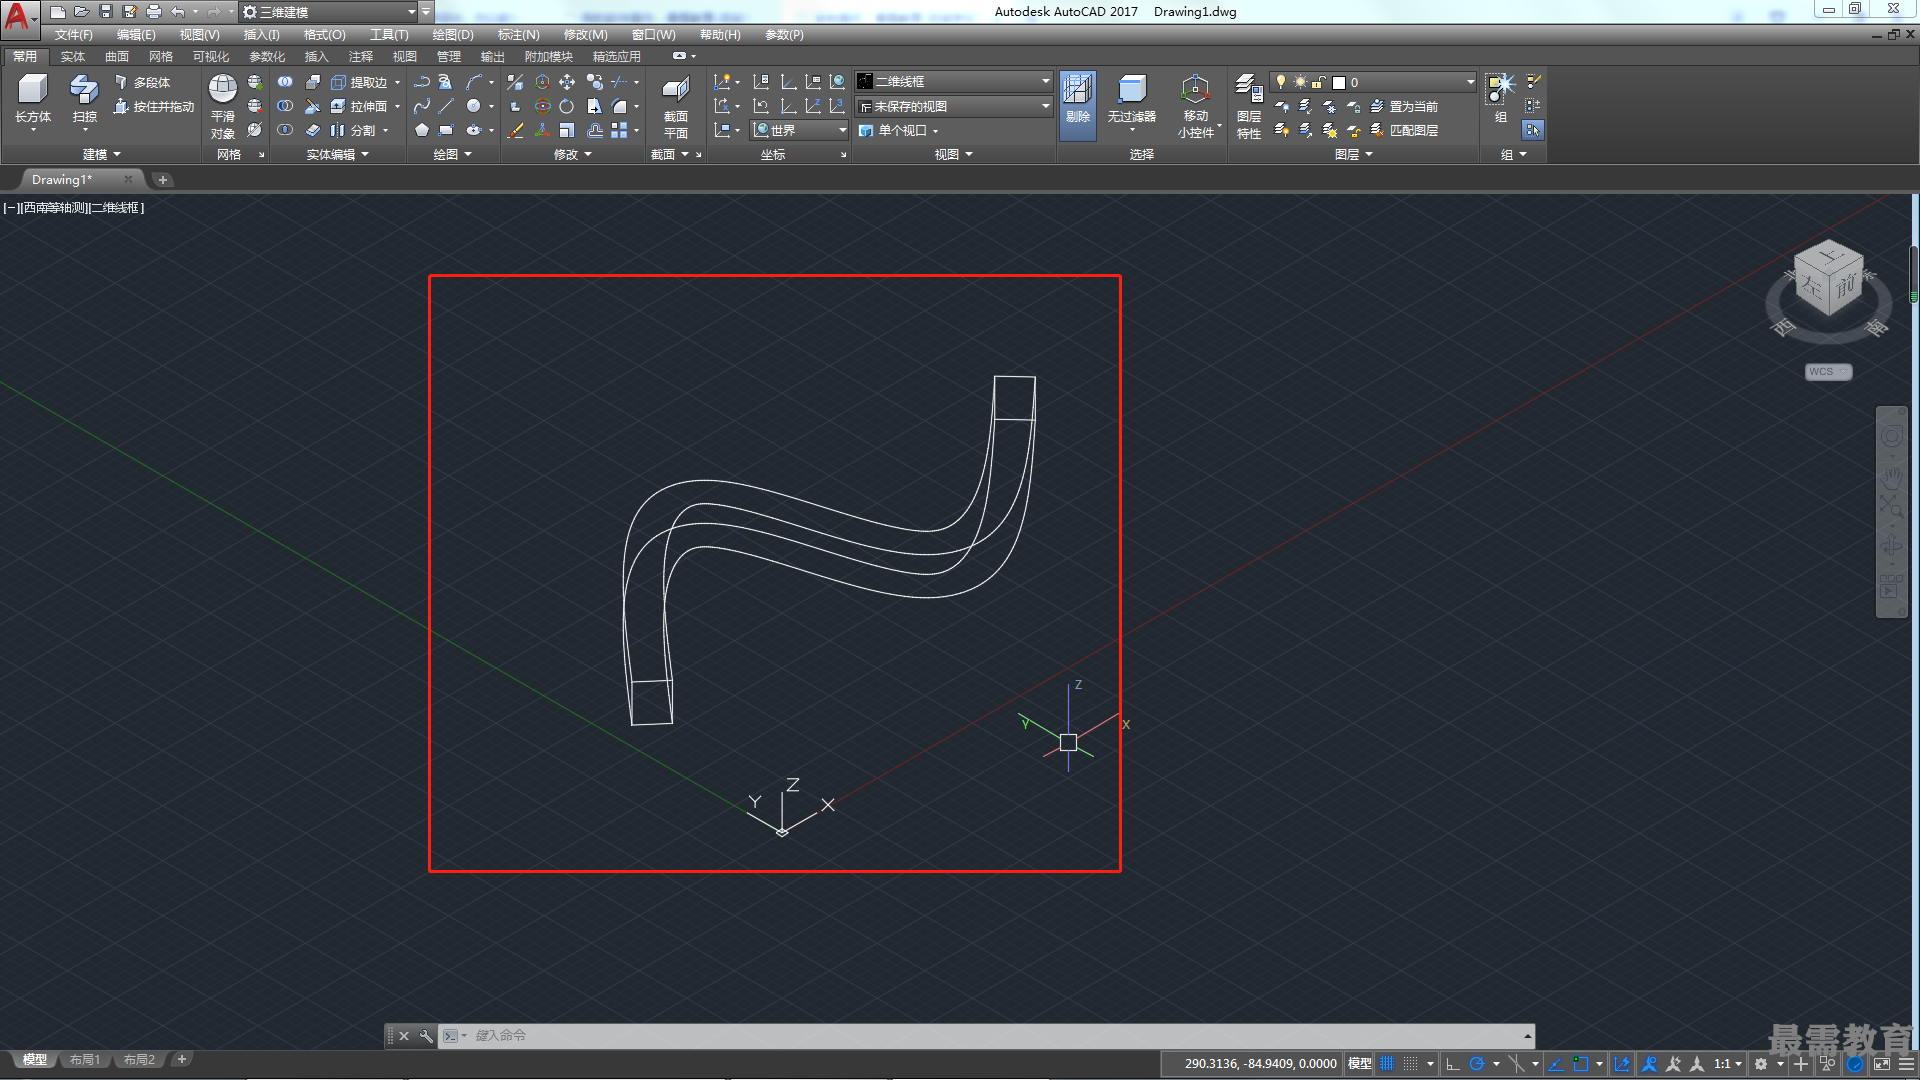This screenshot has height=1080, width=1920.
Task: Open the 修改(M) menu
Action: point(585,35)
